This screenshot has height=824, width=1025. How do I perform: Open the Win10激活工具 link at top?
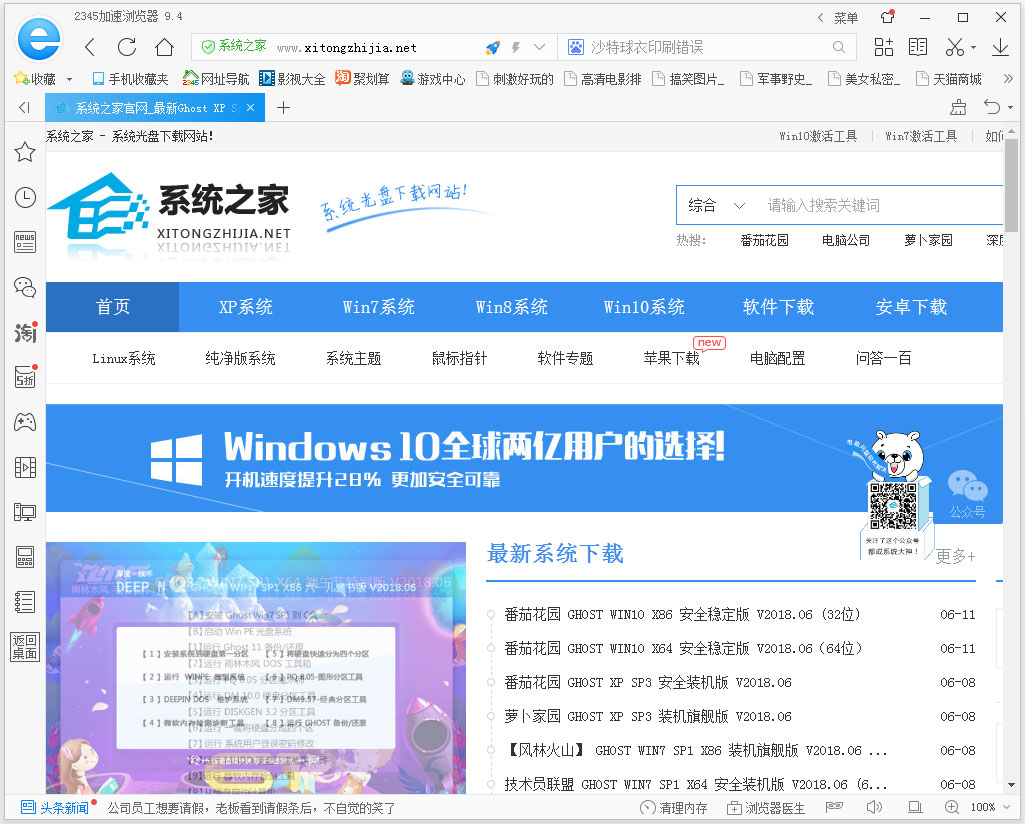click(818, 136)
